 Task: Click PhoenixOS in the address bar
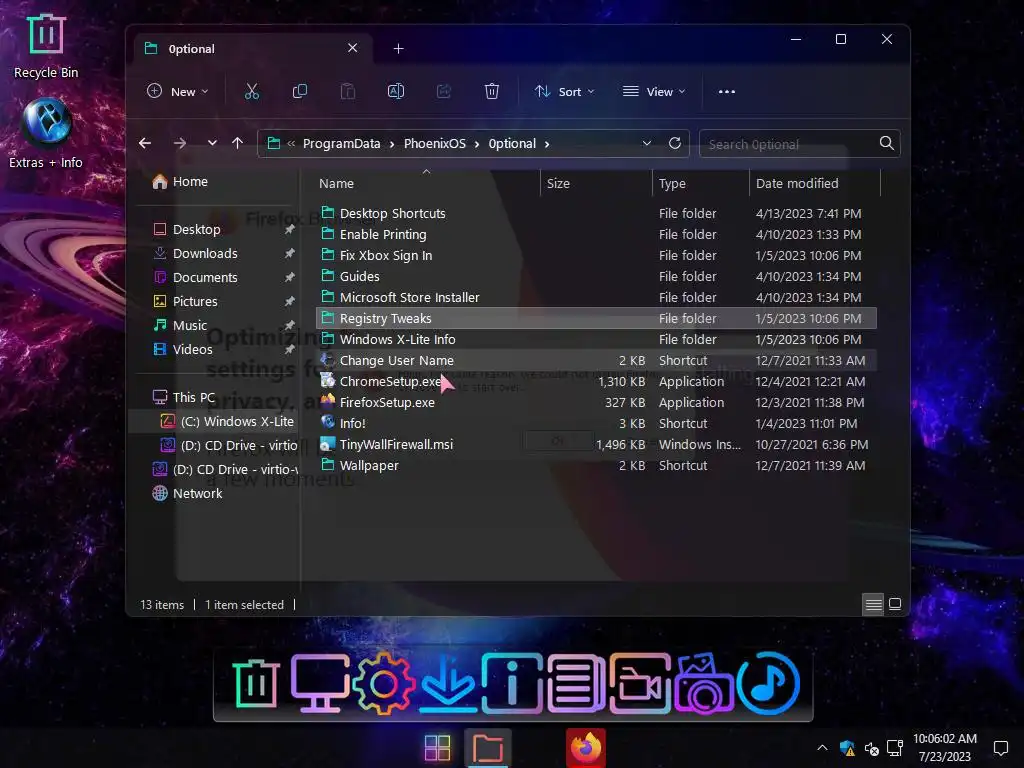pyautogui.click(x=435, y=144)
